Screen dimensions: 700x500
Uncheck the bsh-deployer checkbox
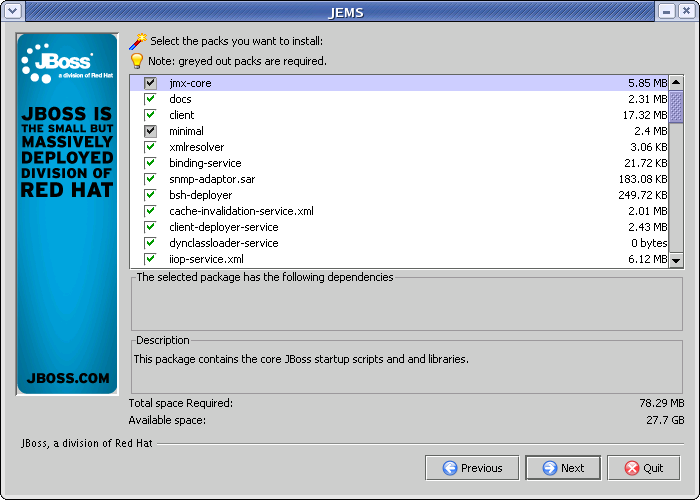[150, 196]
